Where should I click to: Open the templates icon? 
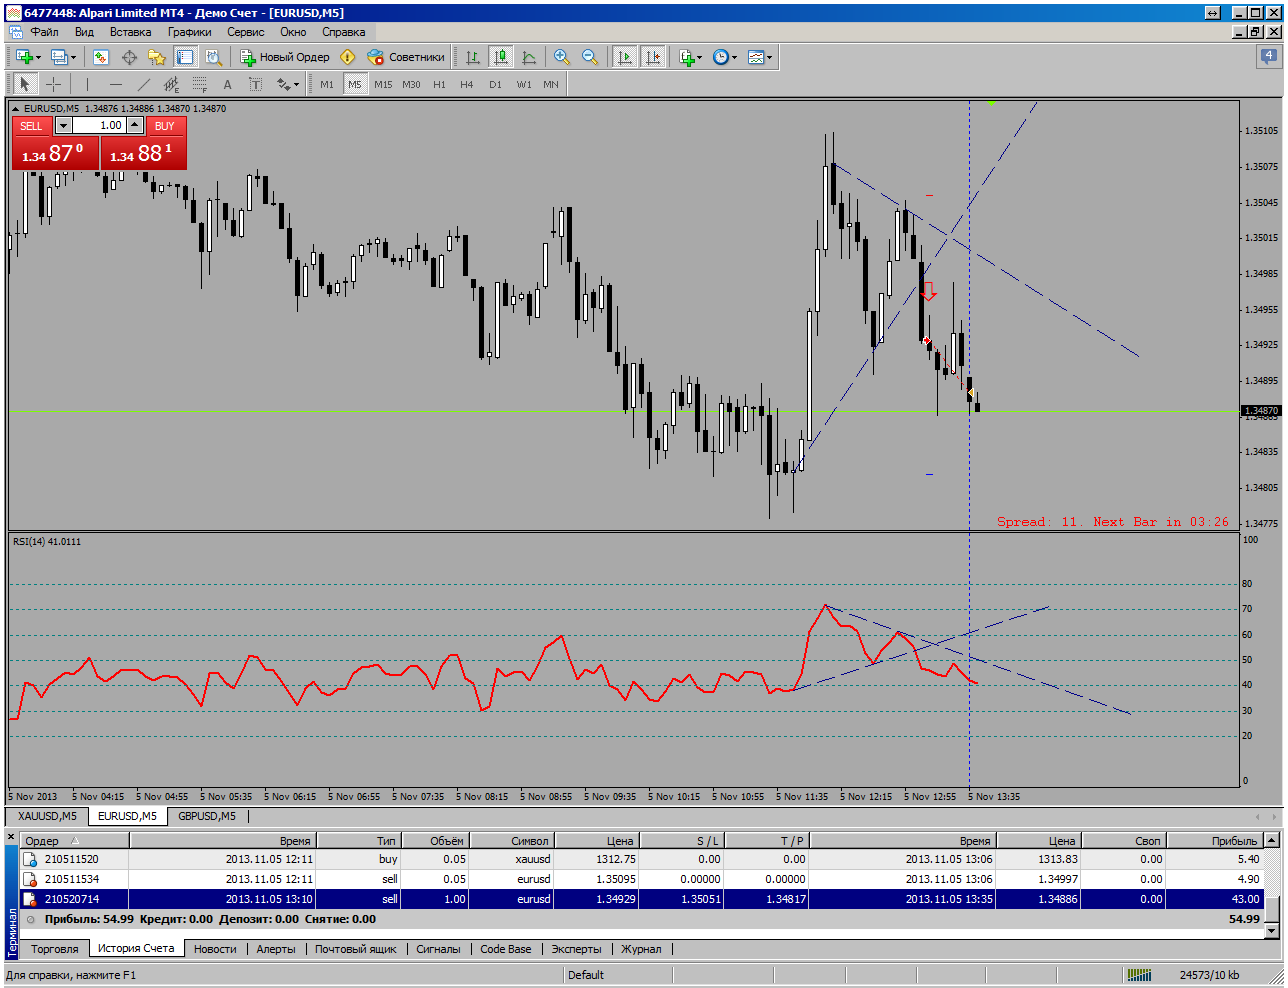[755, 57]
